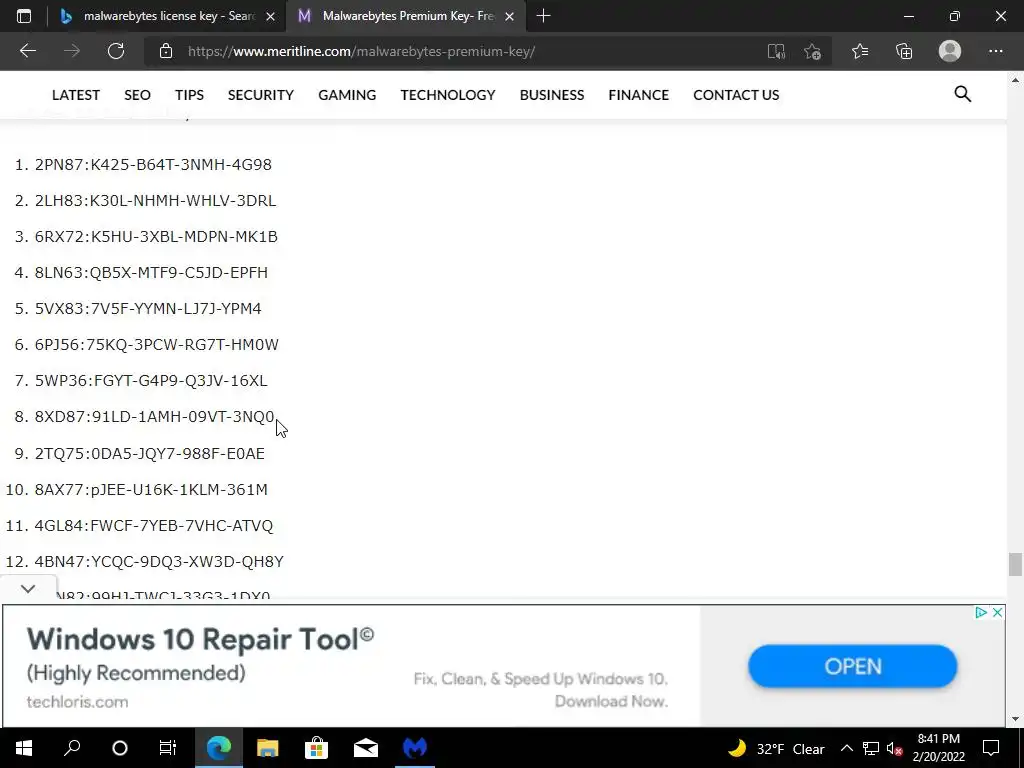
Task: Show hidden system tray icons
Action: pos(846,748)
